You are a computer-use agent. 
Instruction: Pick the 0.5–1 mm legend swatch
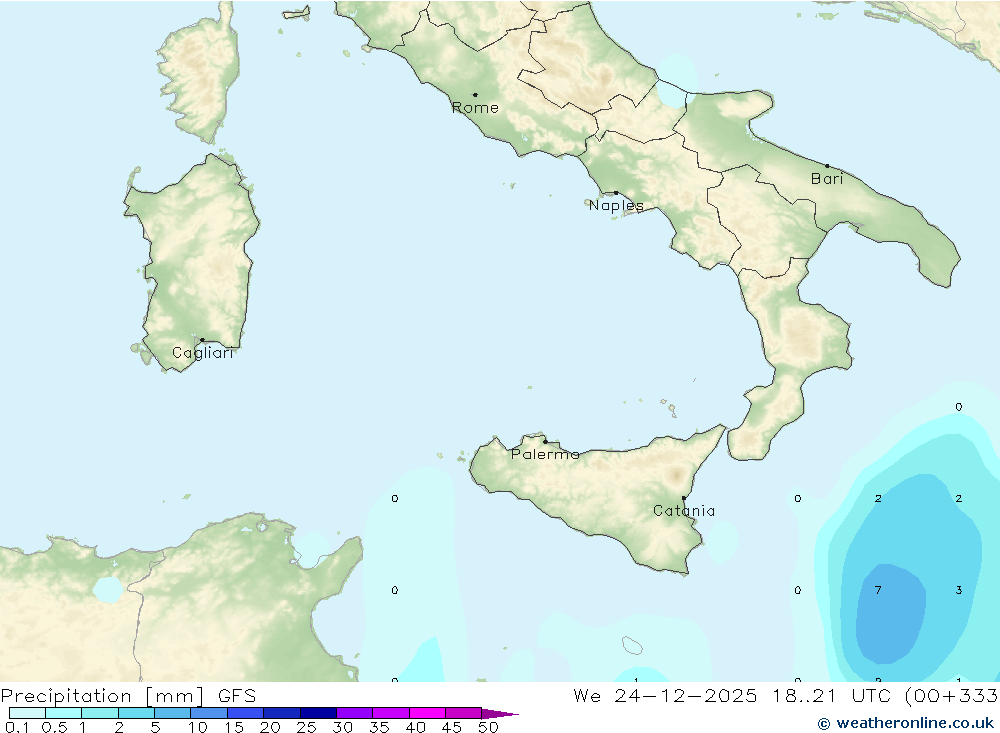point(64,713)
